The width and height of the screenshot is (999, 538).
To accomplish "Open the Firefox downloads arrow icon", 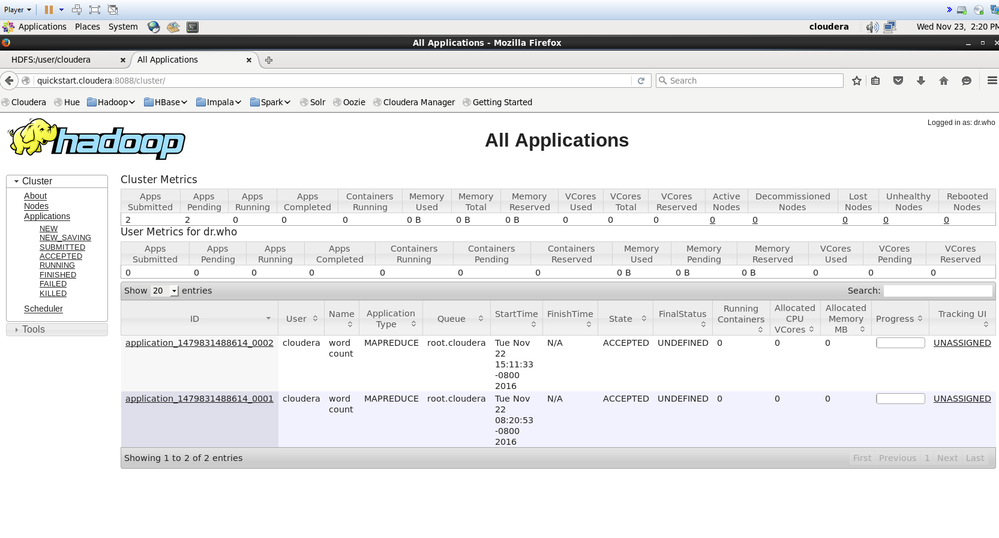I will (920, 81).
